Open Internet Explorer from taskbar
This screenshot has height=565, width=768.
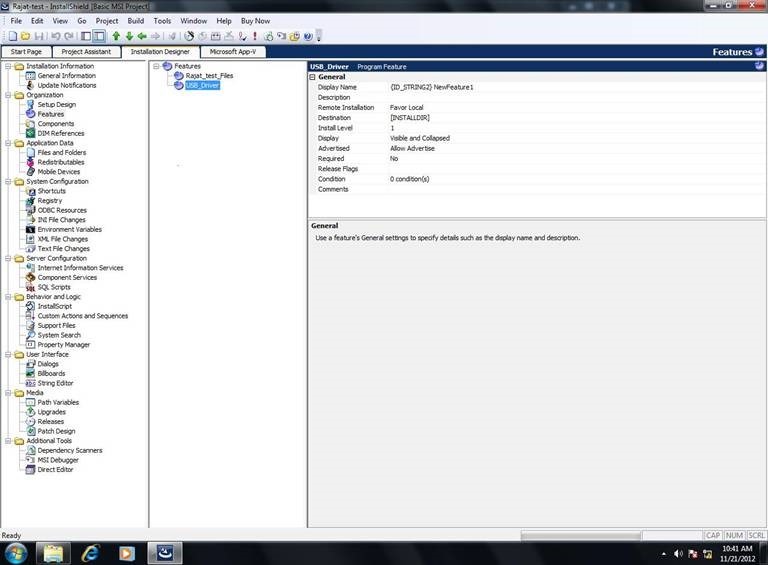click(90, 553)
